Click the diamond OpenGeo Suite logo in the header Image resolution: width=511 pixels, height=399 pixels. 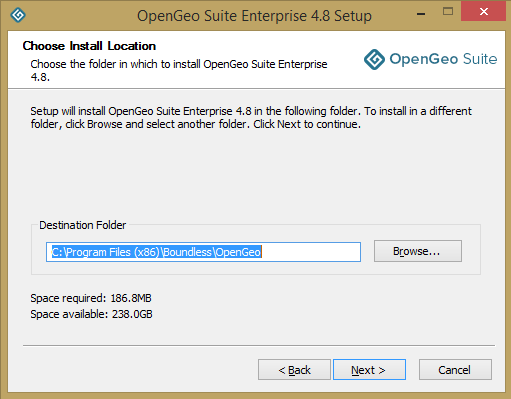click(374, 59)
